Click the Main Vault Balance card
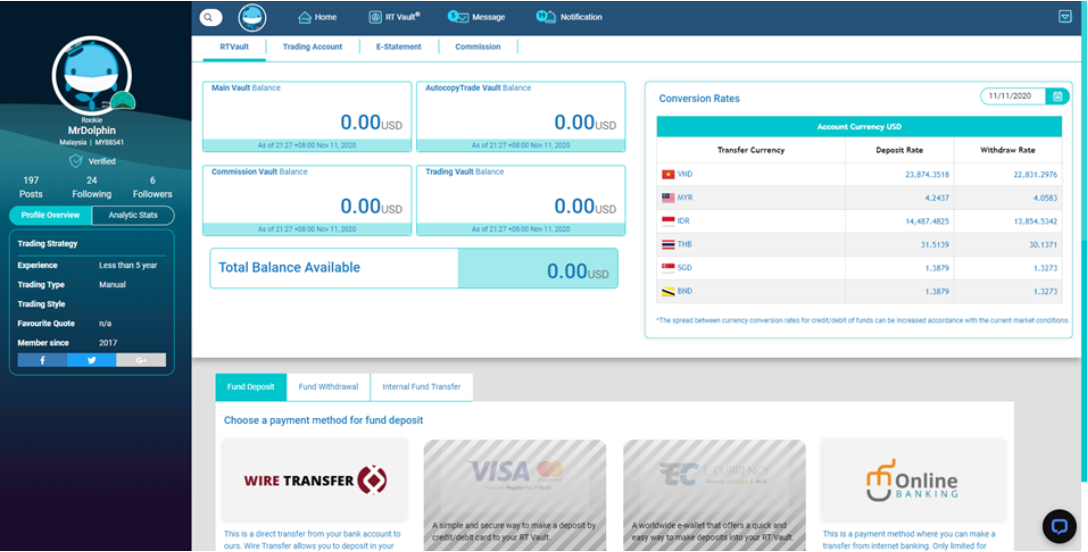Image resolution: width=1088 pixels, height=552 pixels. tap(307, 117)
